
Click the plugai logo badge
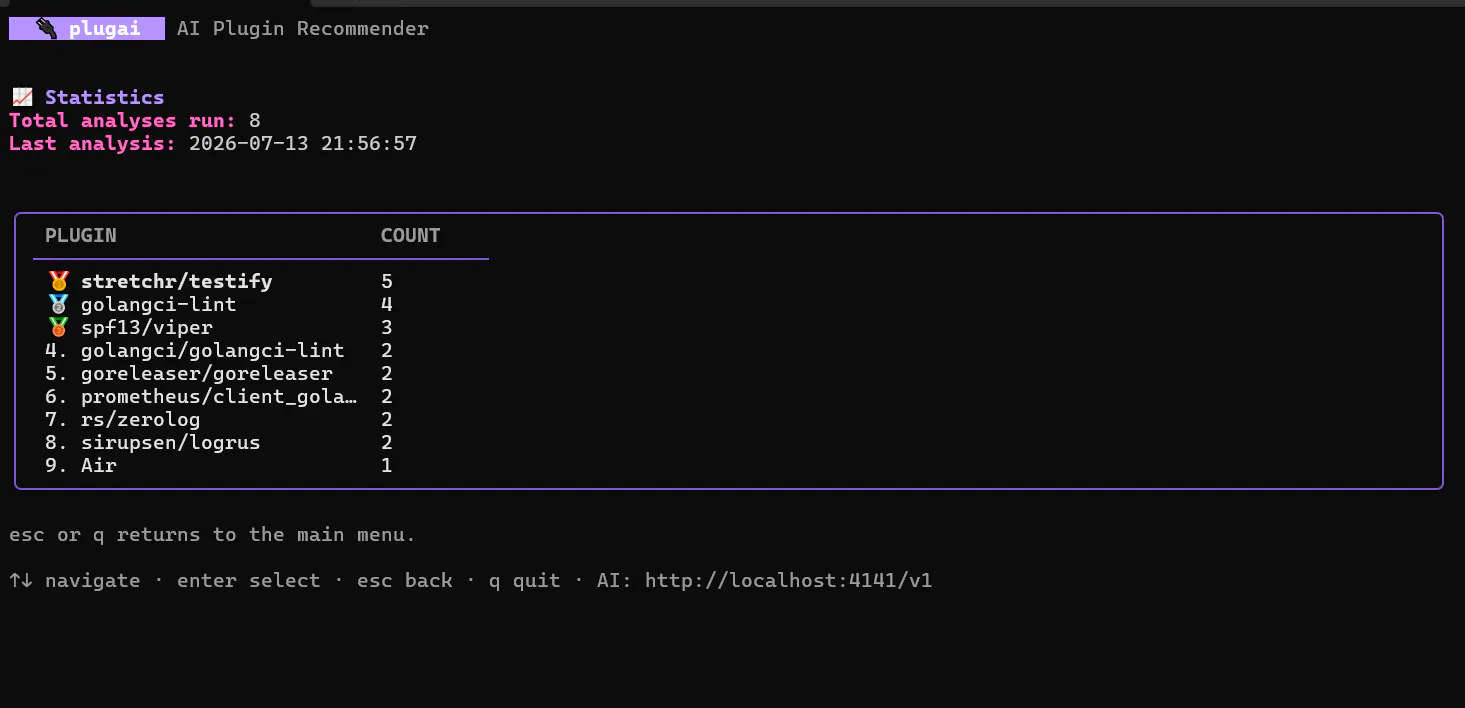[87, 29]
